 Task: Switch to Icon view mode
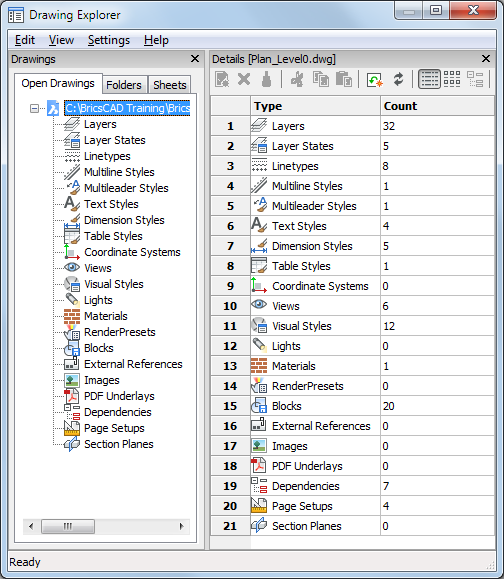pyautogui.click(x=452, y=79)
